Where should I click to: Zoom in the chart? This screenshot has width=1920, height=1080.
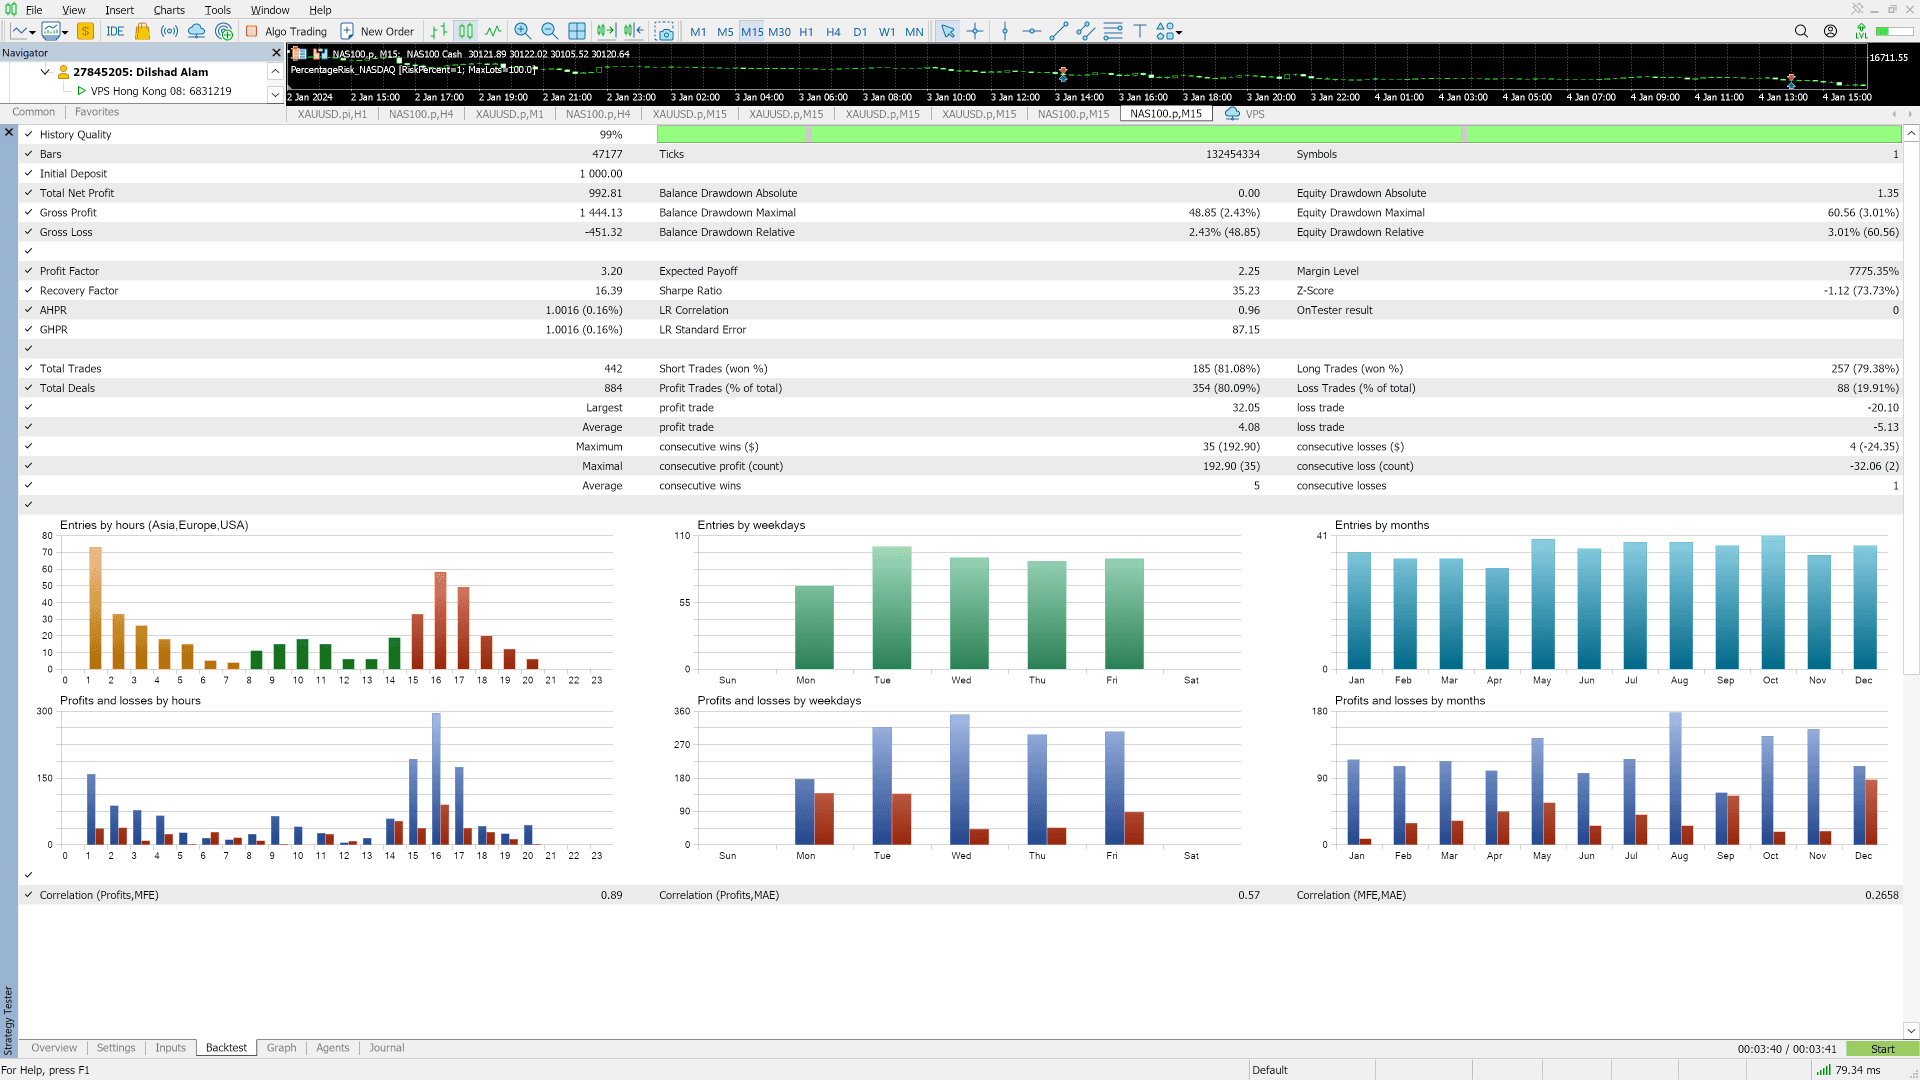(522, 31)
